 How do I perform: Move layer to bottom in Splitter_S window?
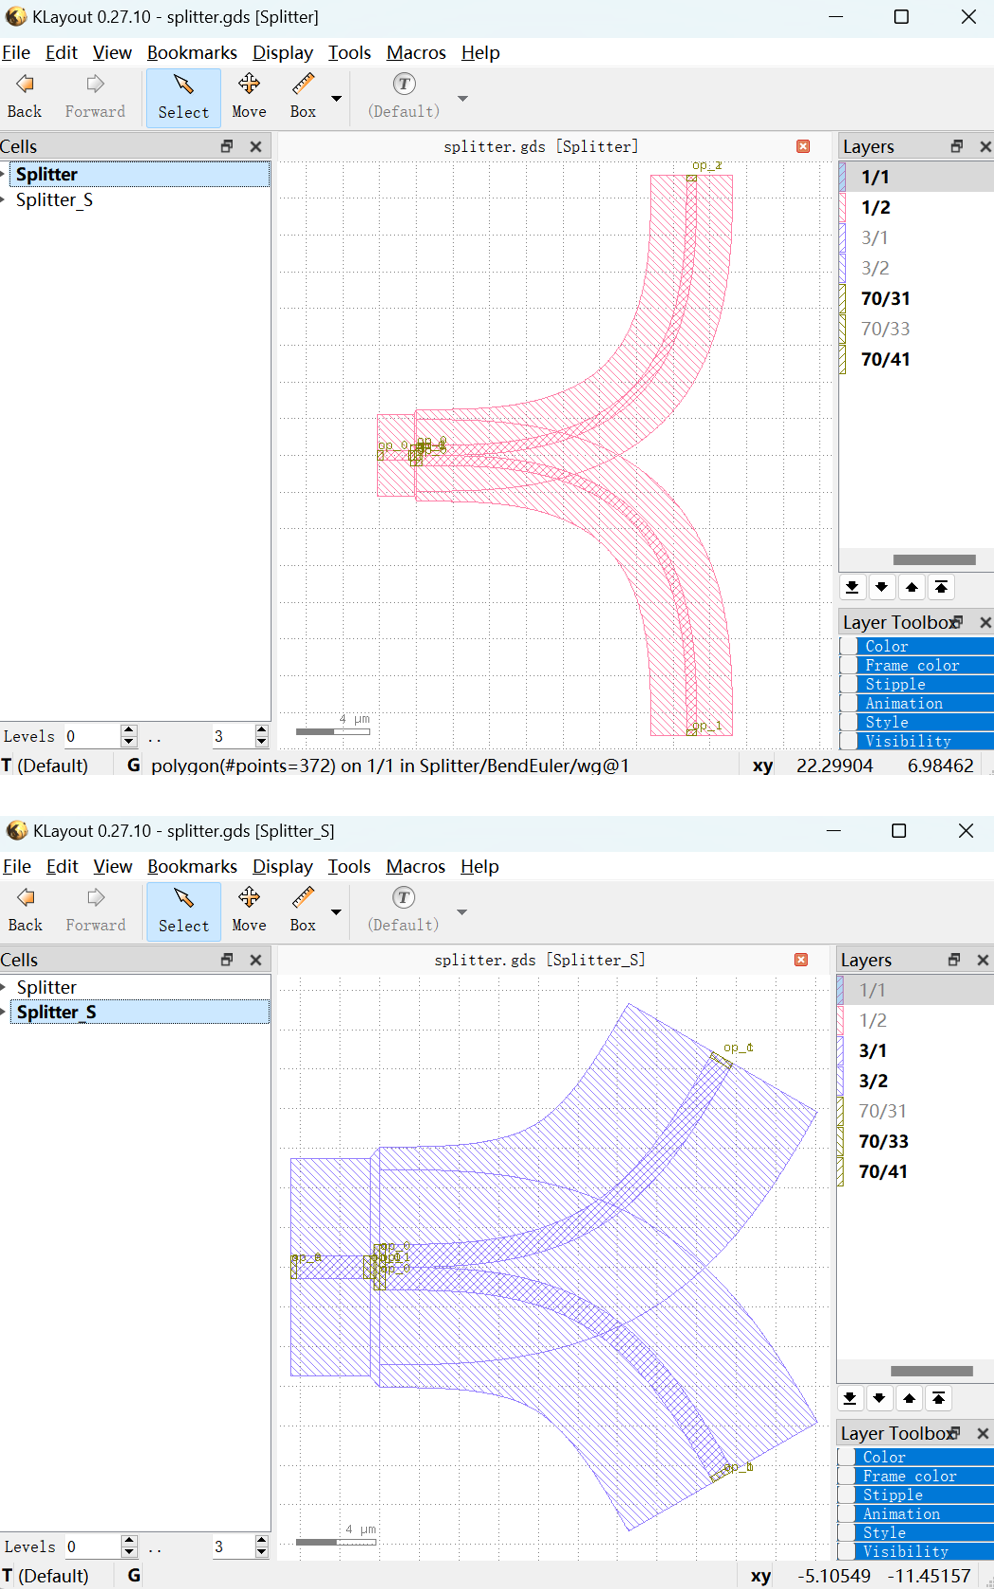click(850, 1398)
